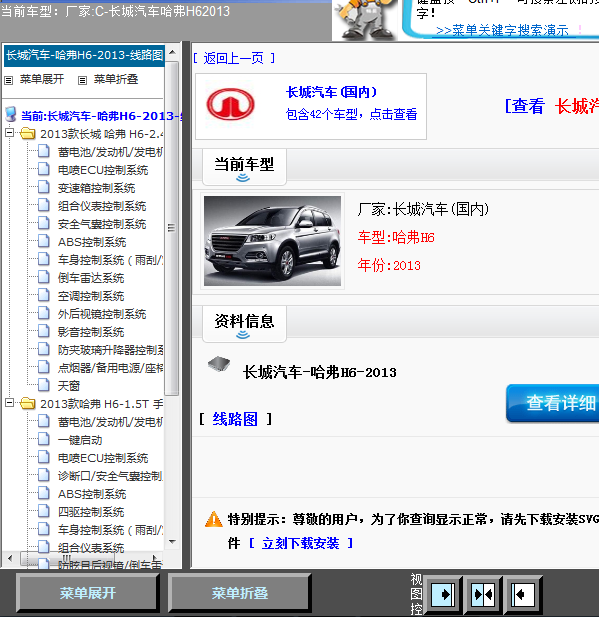The height and width of the screenshot is (617, 599).
Task: Click the mechanic cartoon mascot image
Action: coord(365,20)
